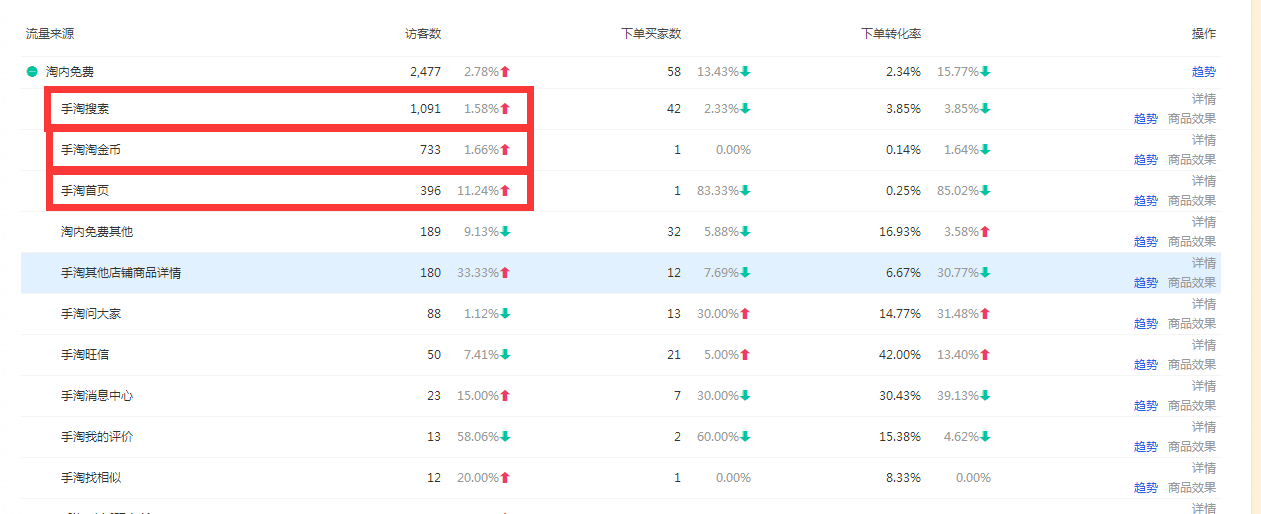Click red up arrow next to 手淘首页 11.24%

[505, 191]
